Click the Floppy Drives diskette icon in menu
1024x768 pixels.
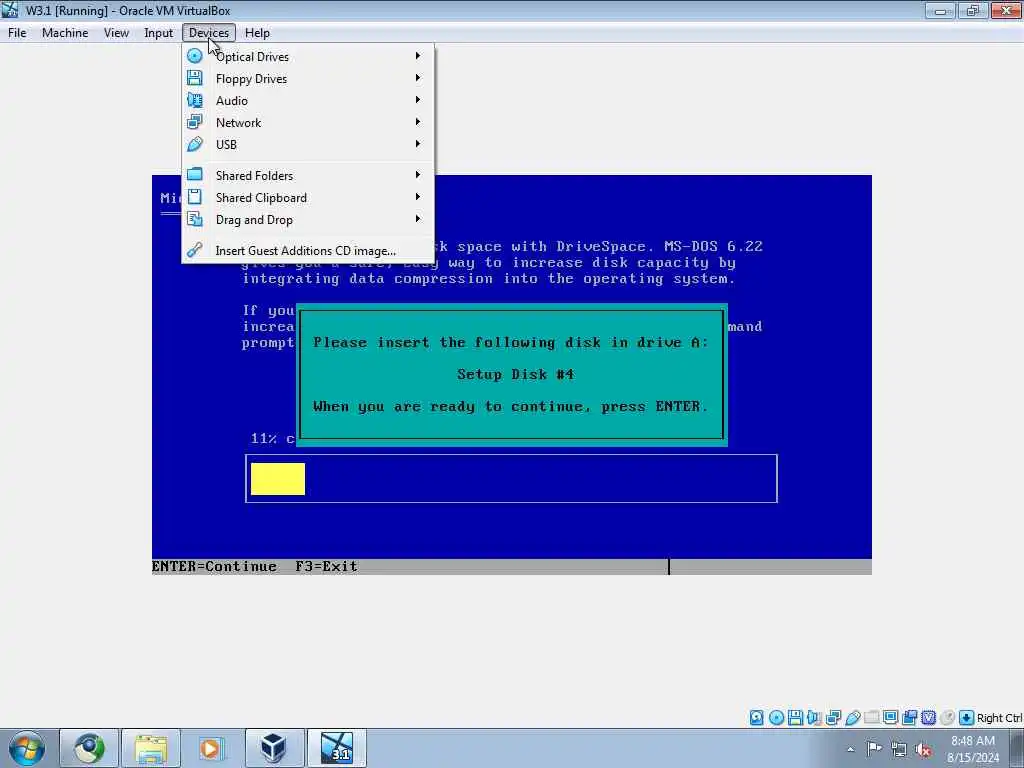click(195, 78)
